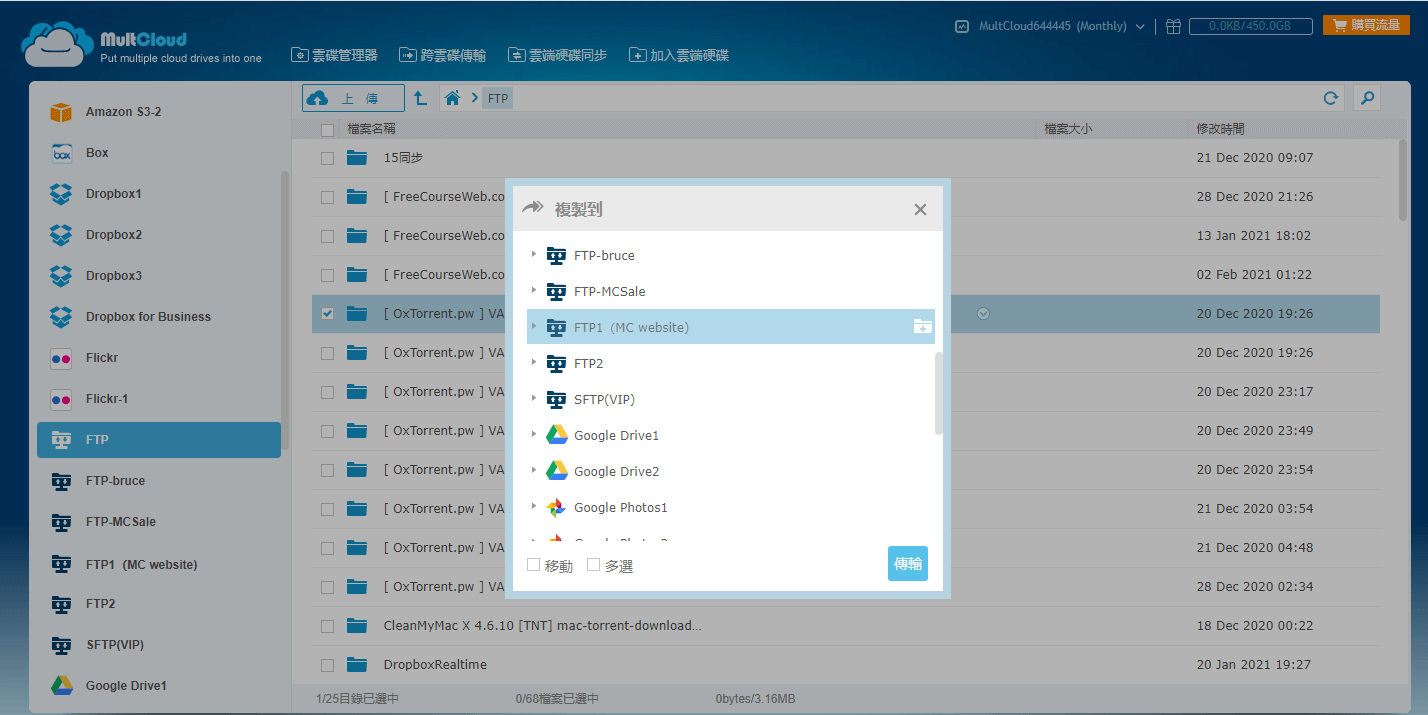Expand Google Drive1 node in dialog

[x=534, y=435]
